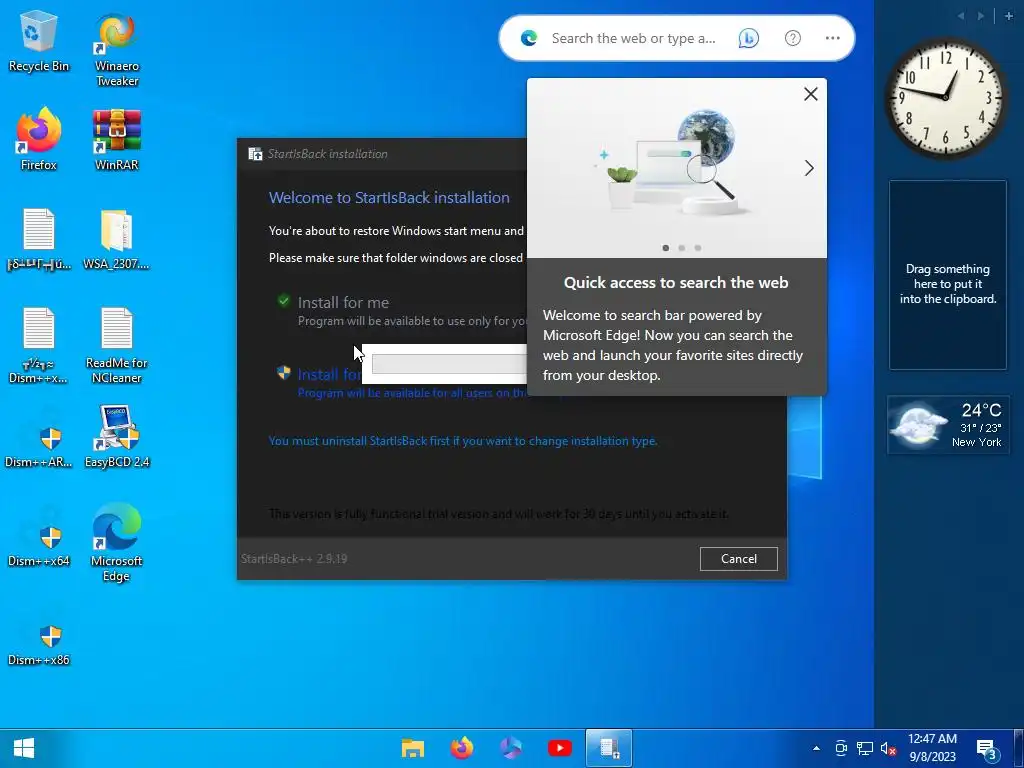1024x768 pixels.
Task: Open the three-dot menu in Edge search bar
Action: point(832,39)
